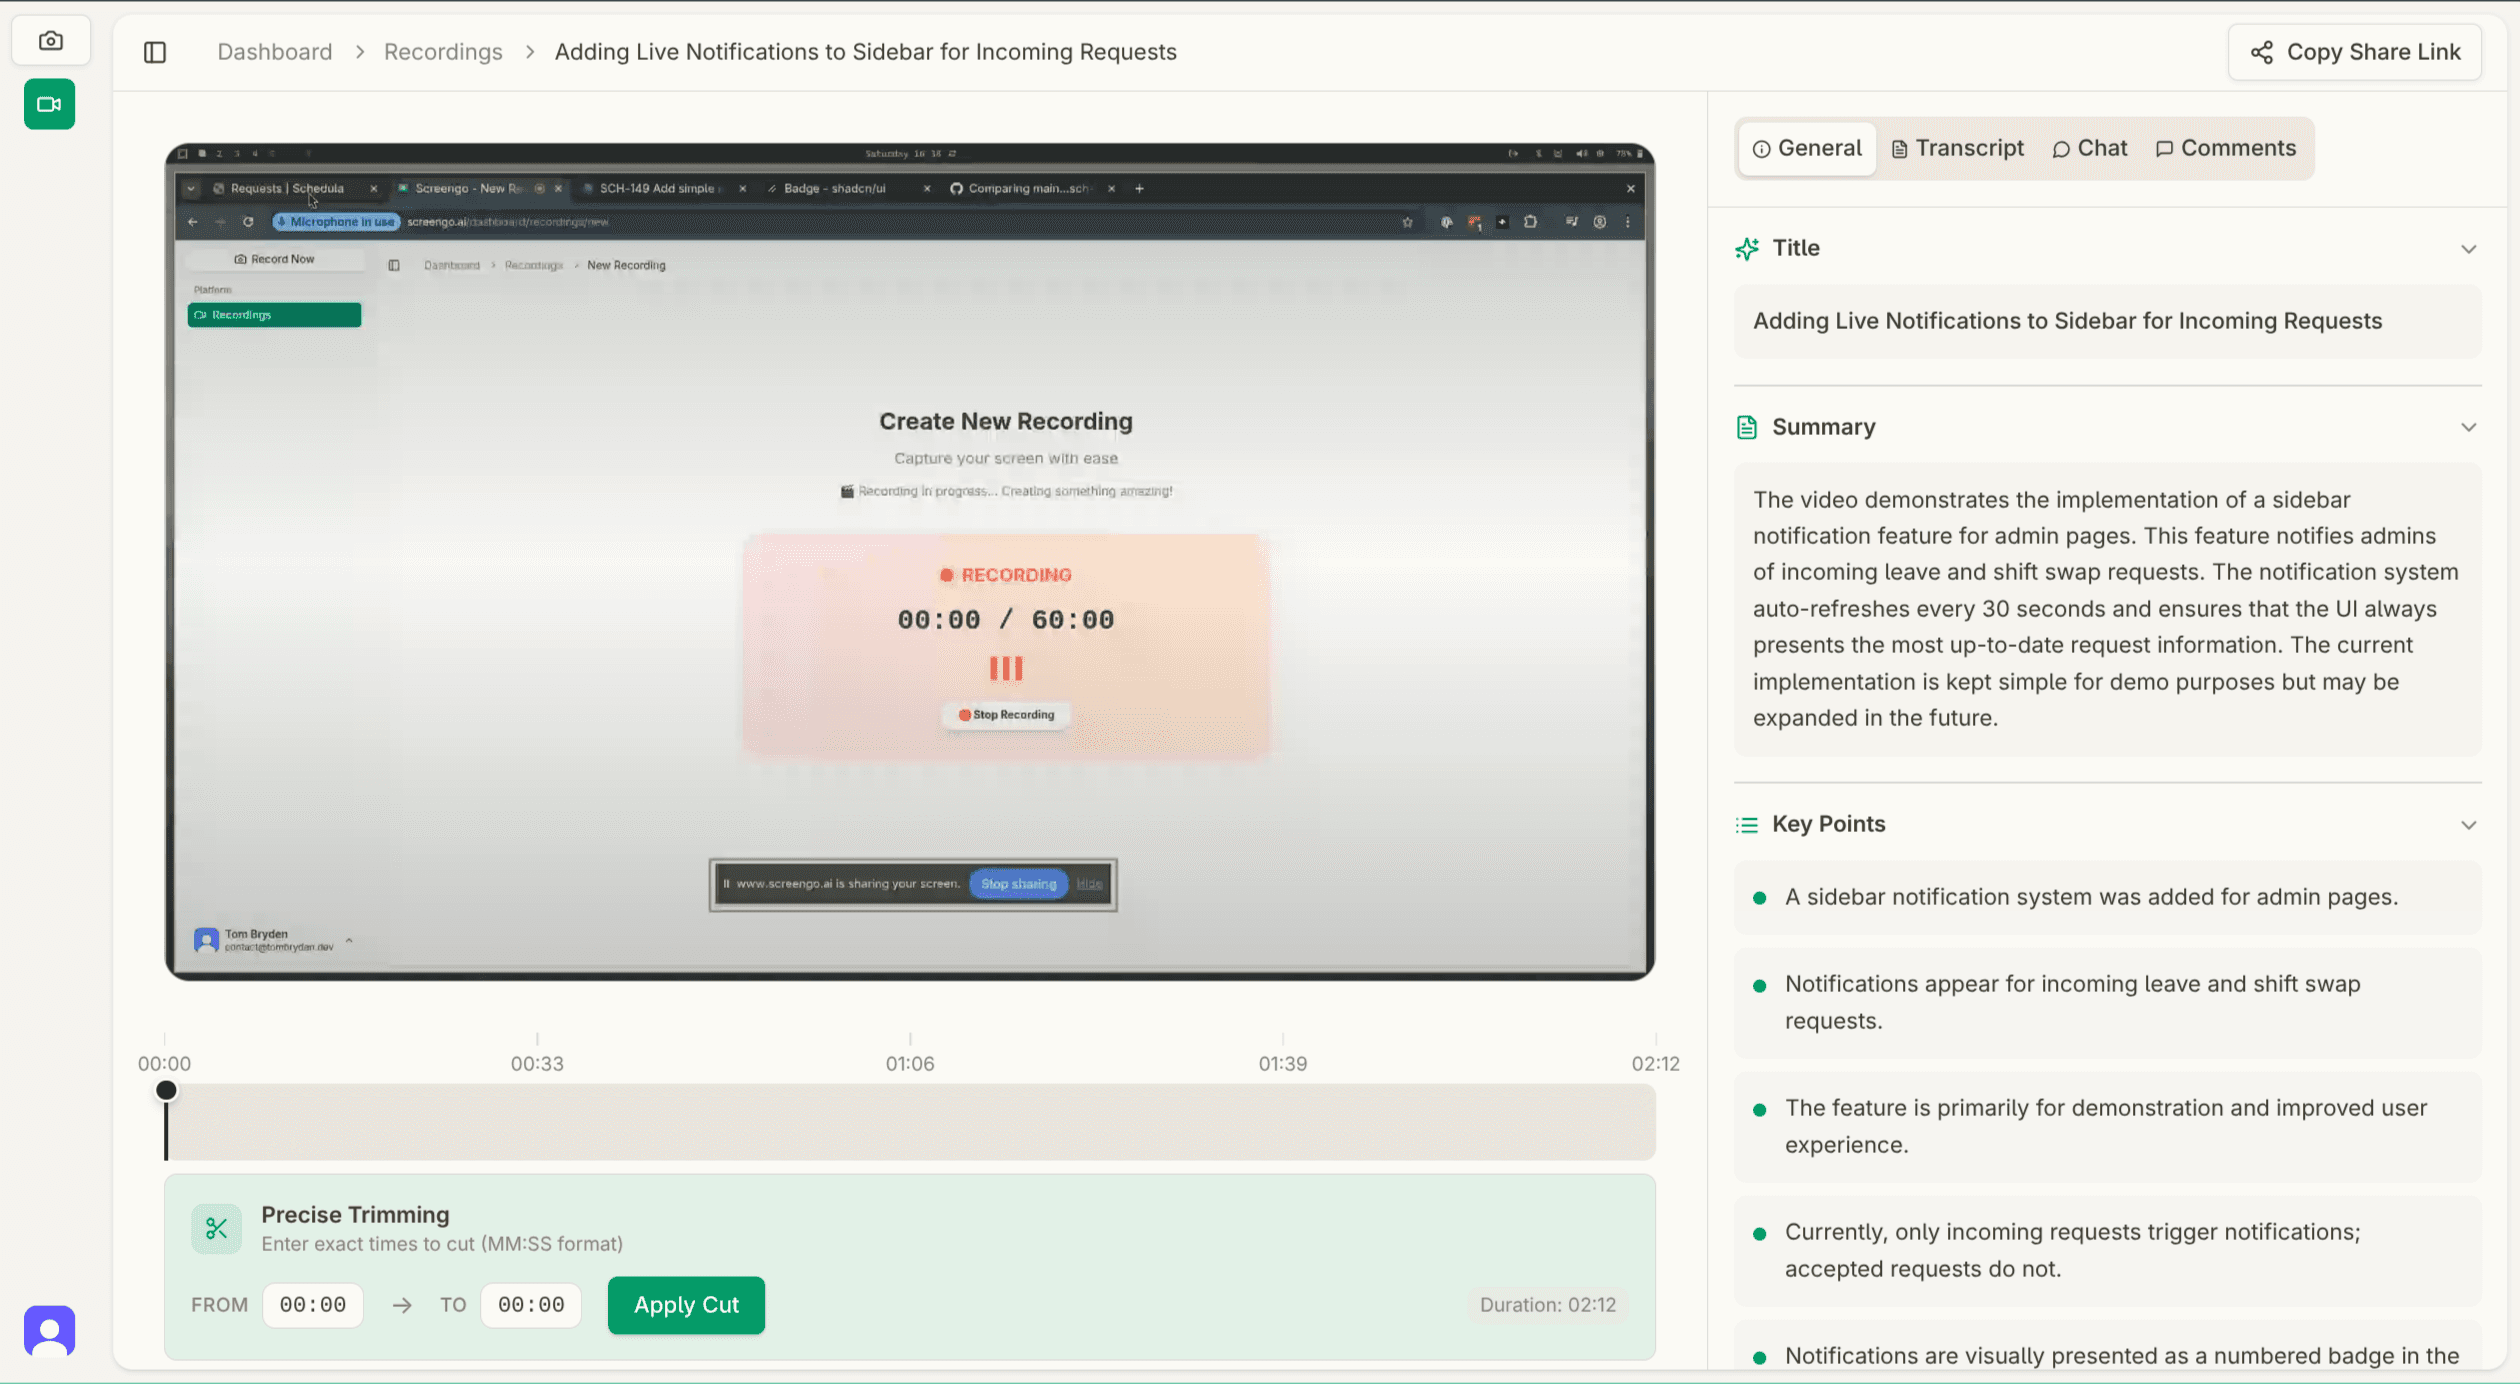
Task: Click the user avatar icon at bottom left
Action: [50, 1331]
